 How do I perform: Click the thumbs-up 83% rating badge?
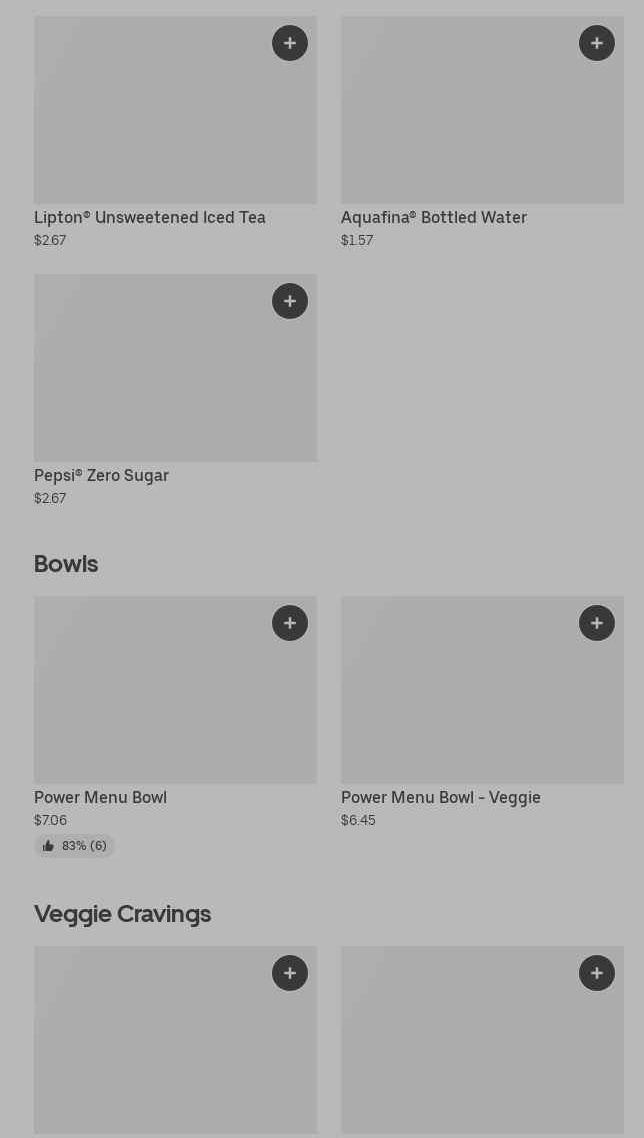(x=75, y=846)
